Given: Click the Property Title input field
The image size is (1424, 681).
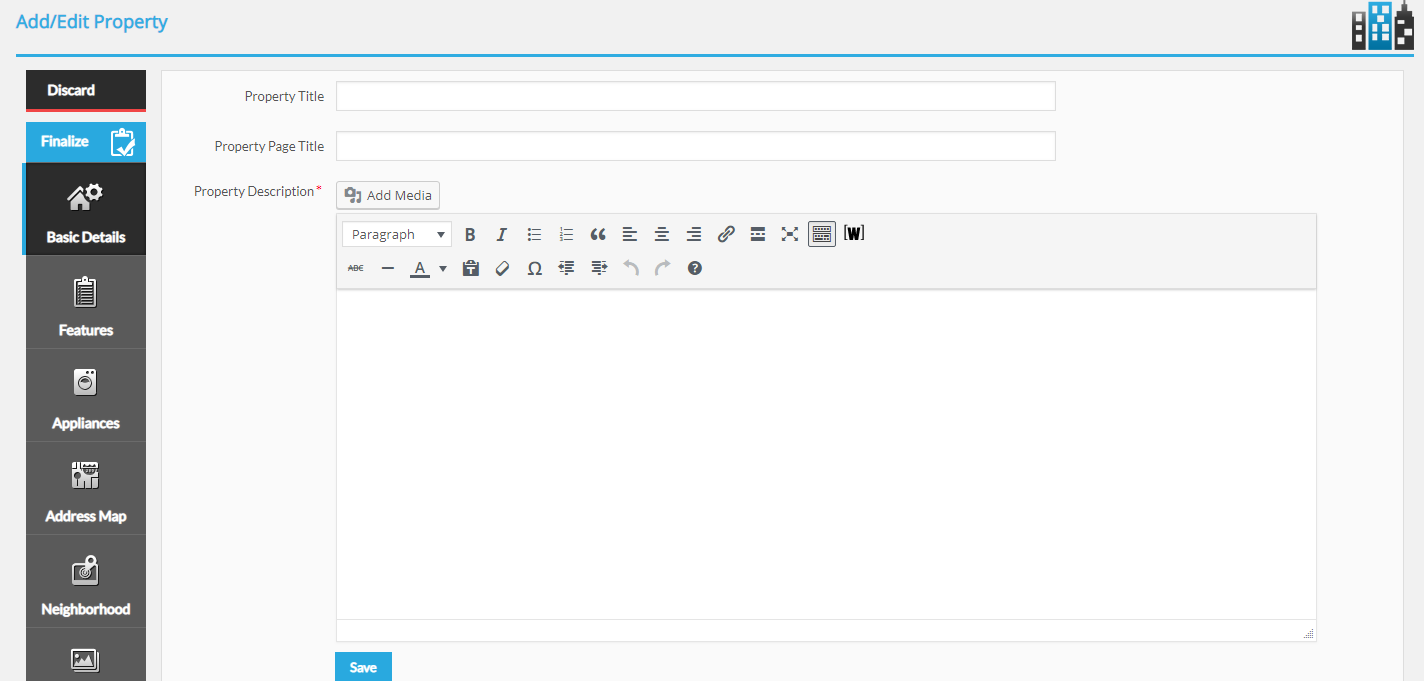Looking at the screenshot, I should coord(695,96).
